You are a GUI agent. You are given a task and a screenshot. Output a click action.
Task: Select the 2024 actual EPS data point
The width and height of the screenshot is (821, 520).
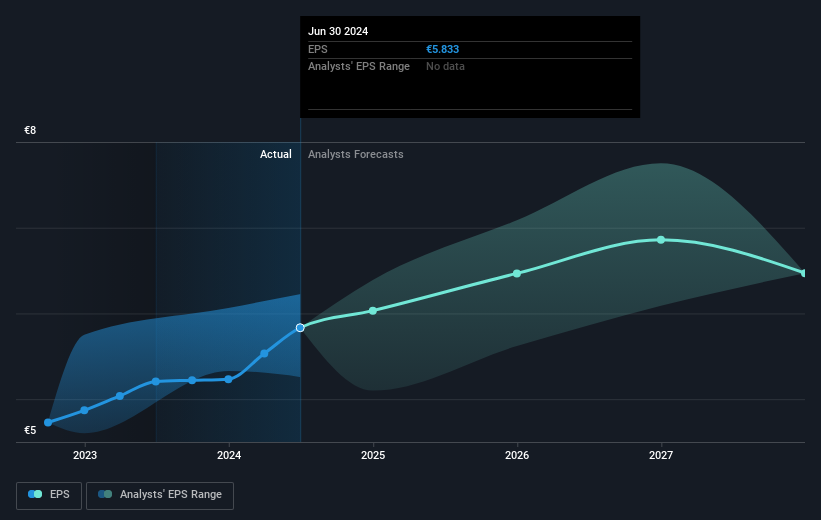(x=228, y=379)
